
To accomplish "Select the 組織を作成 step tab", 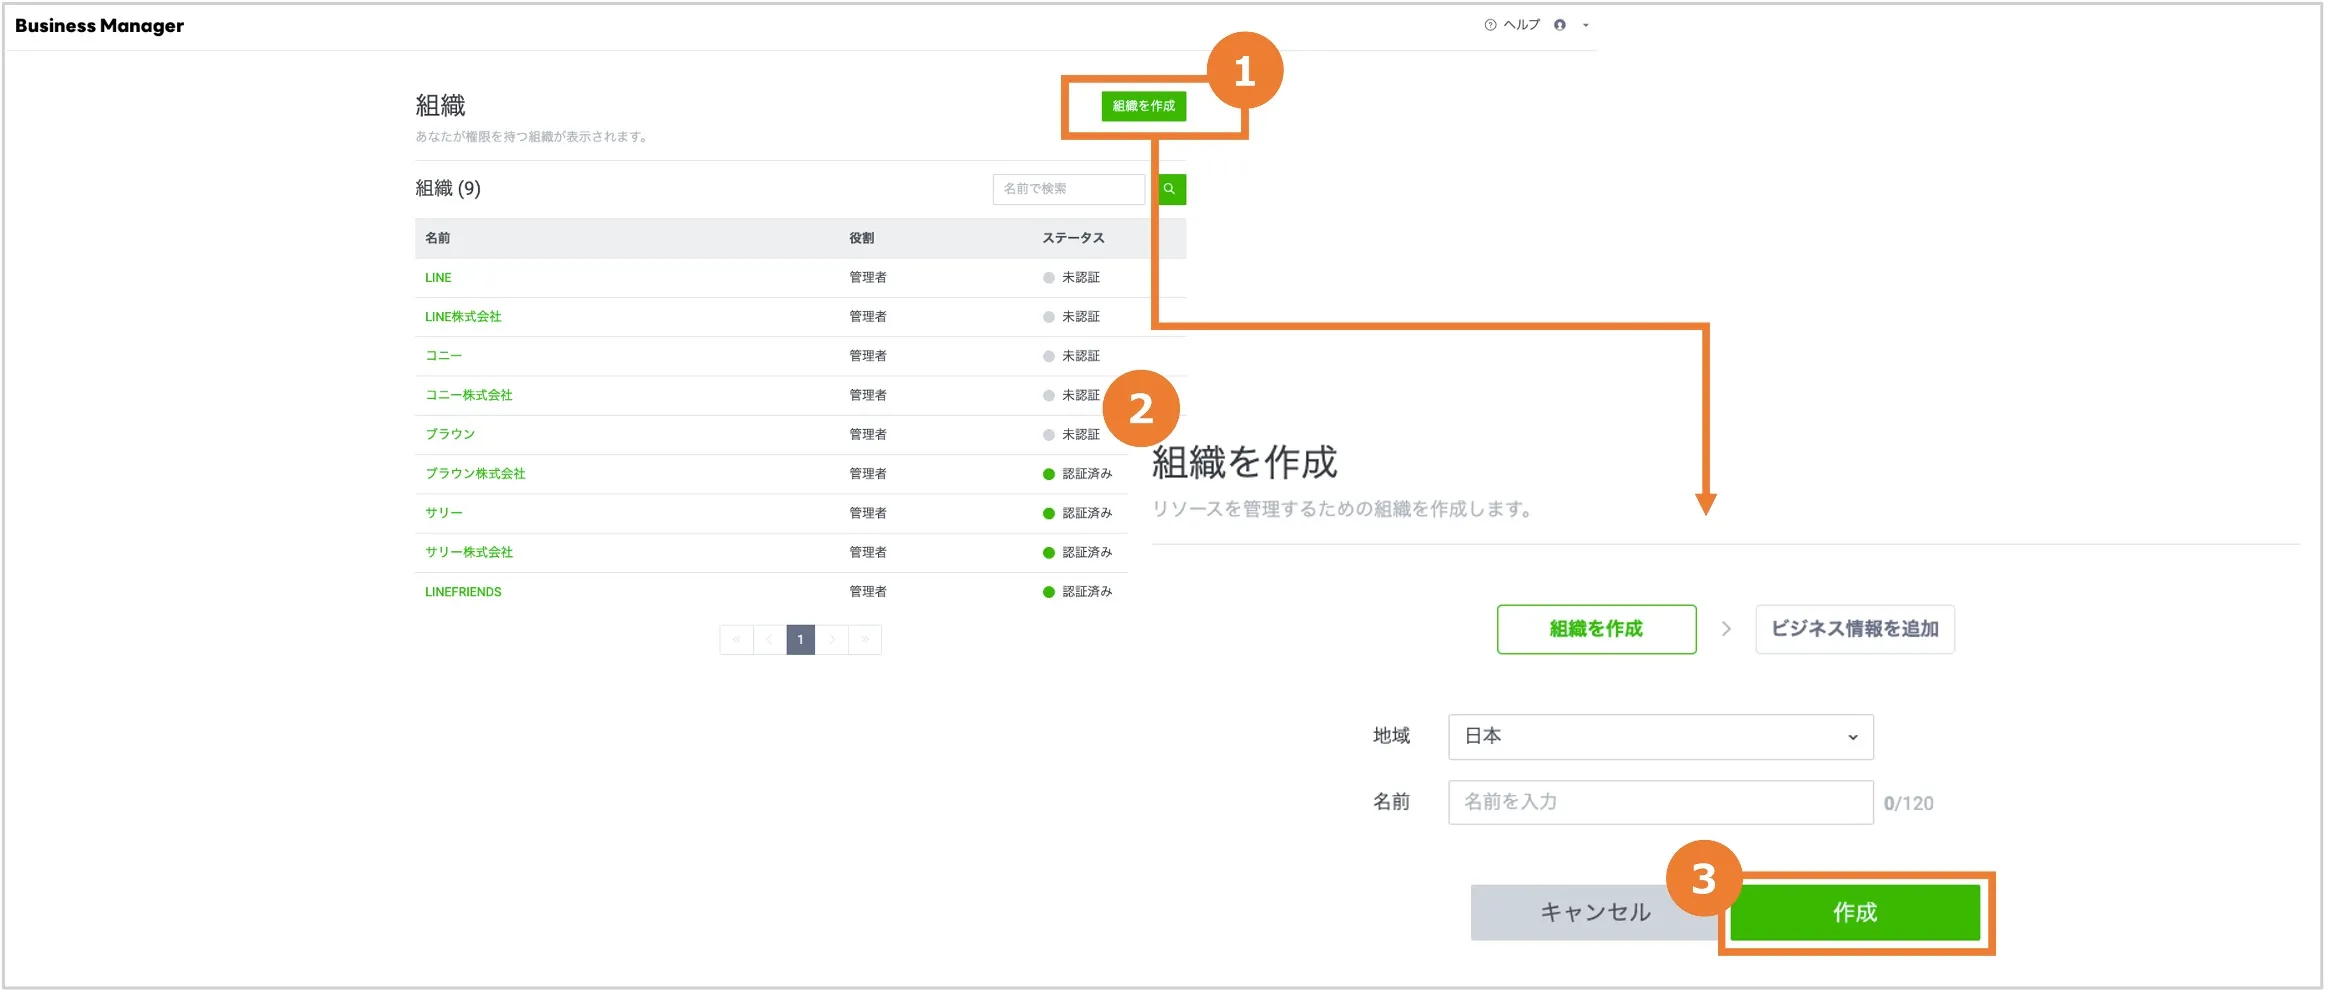I will 1596,629.
